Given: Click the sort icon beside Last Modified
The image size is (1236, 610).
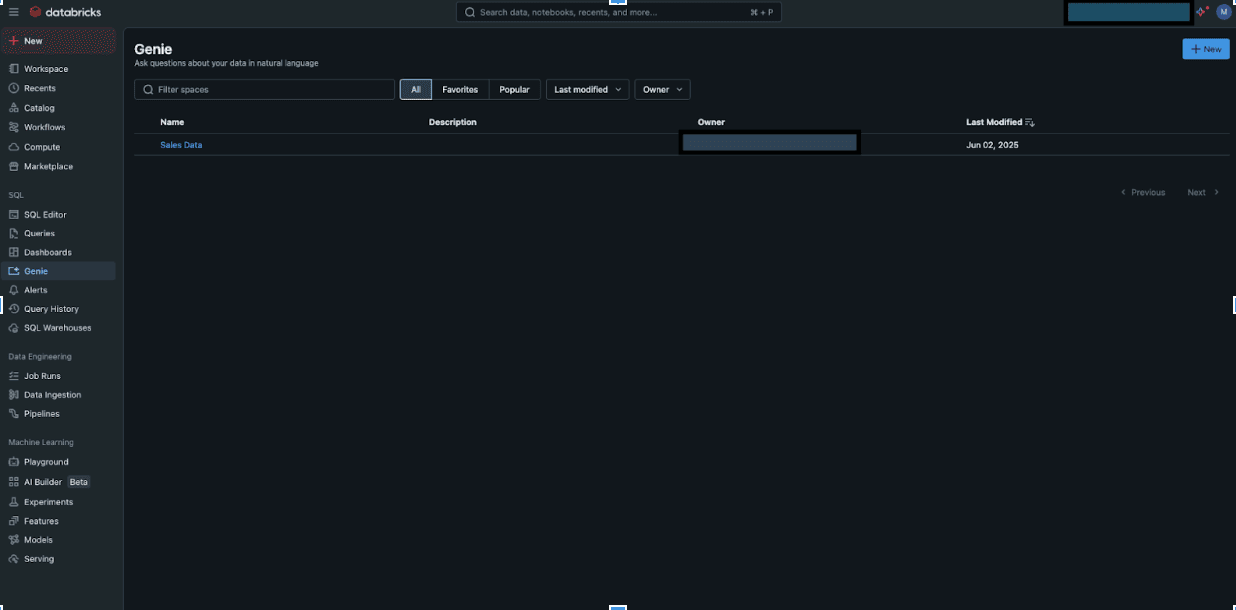Looking at the screenshot, I should [x=1030, y=122].
